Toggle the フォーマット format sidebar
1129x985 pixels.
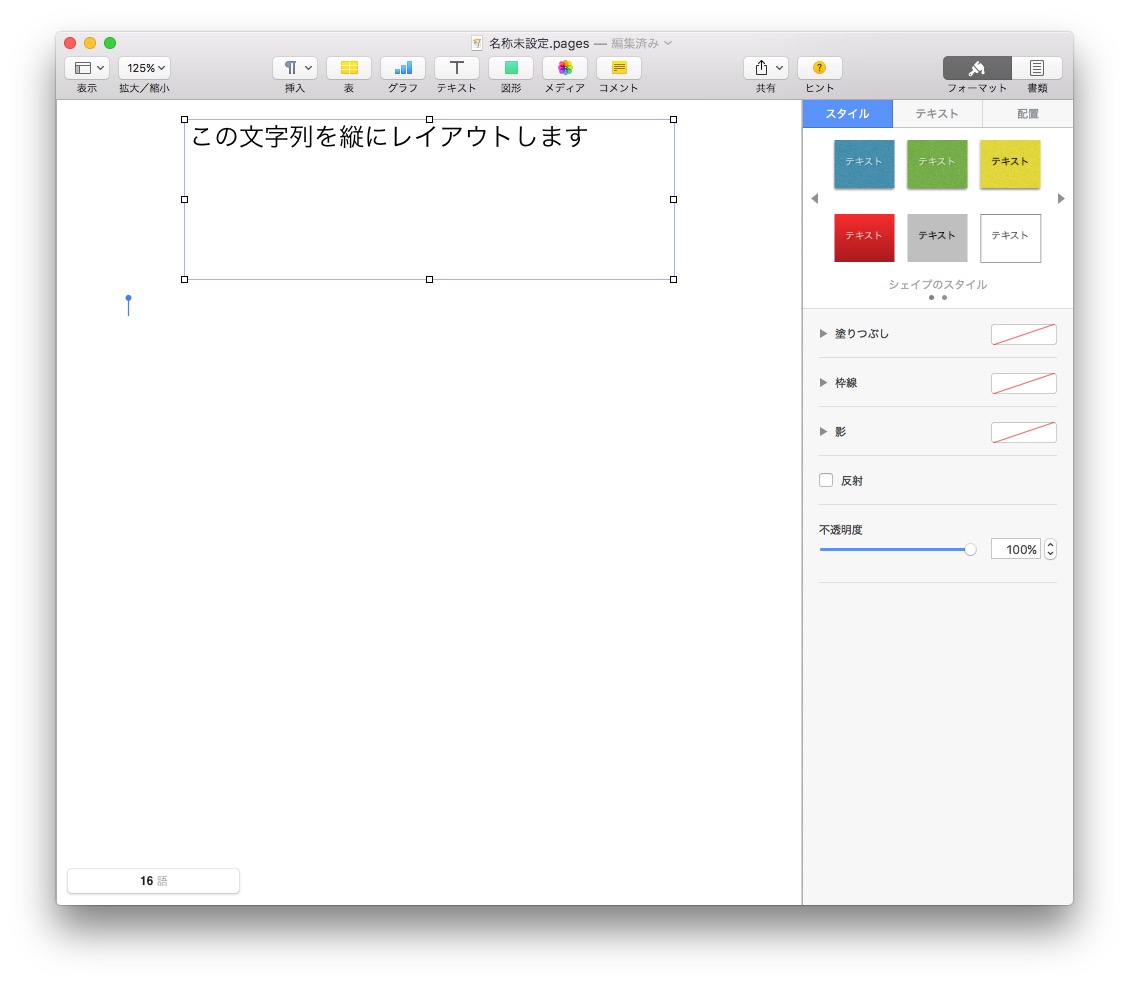pos(977,68)
